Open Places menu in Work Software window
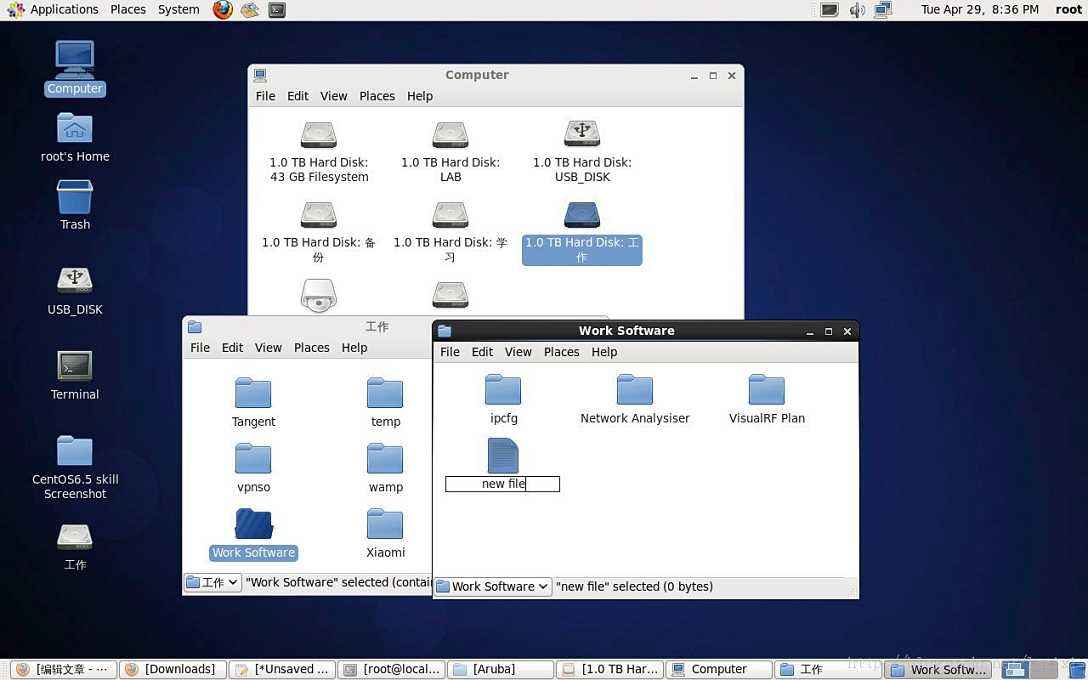 tap(561, 352)
